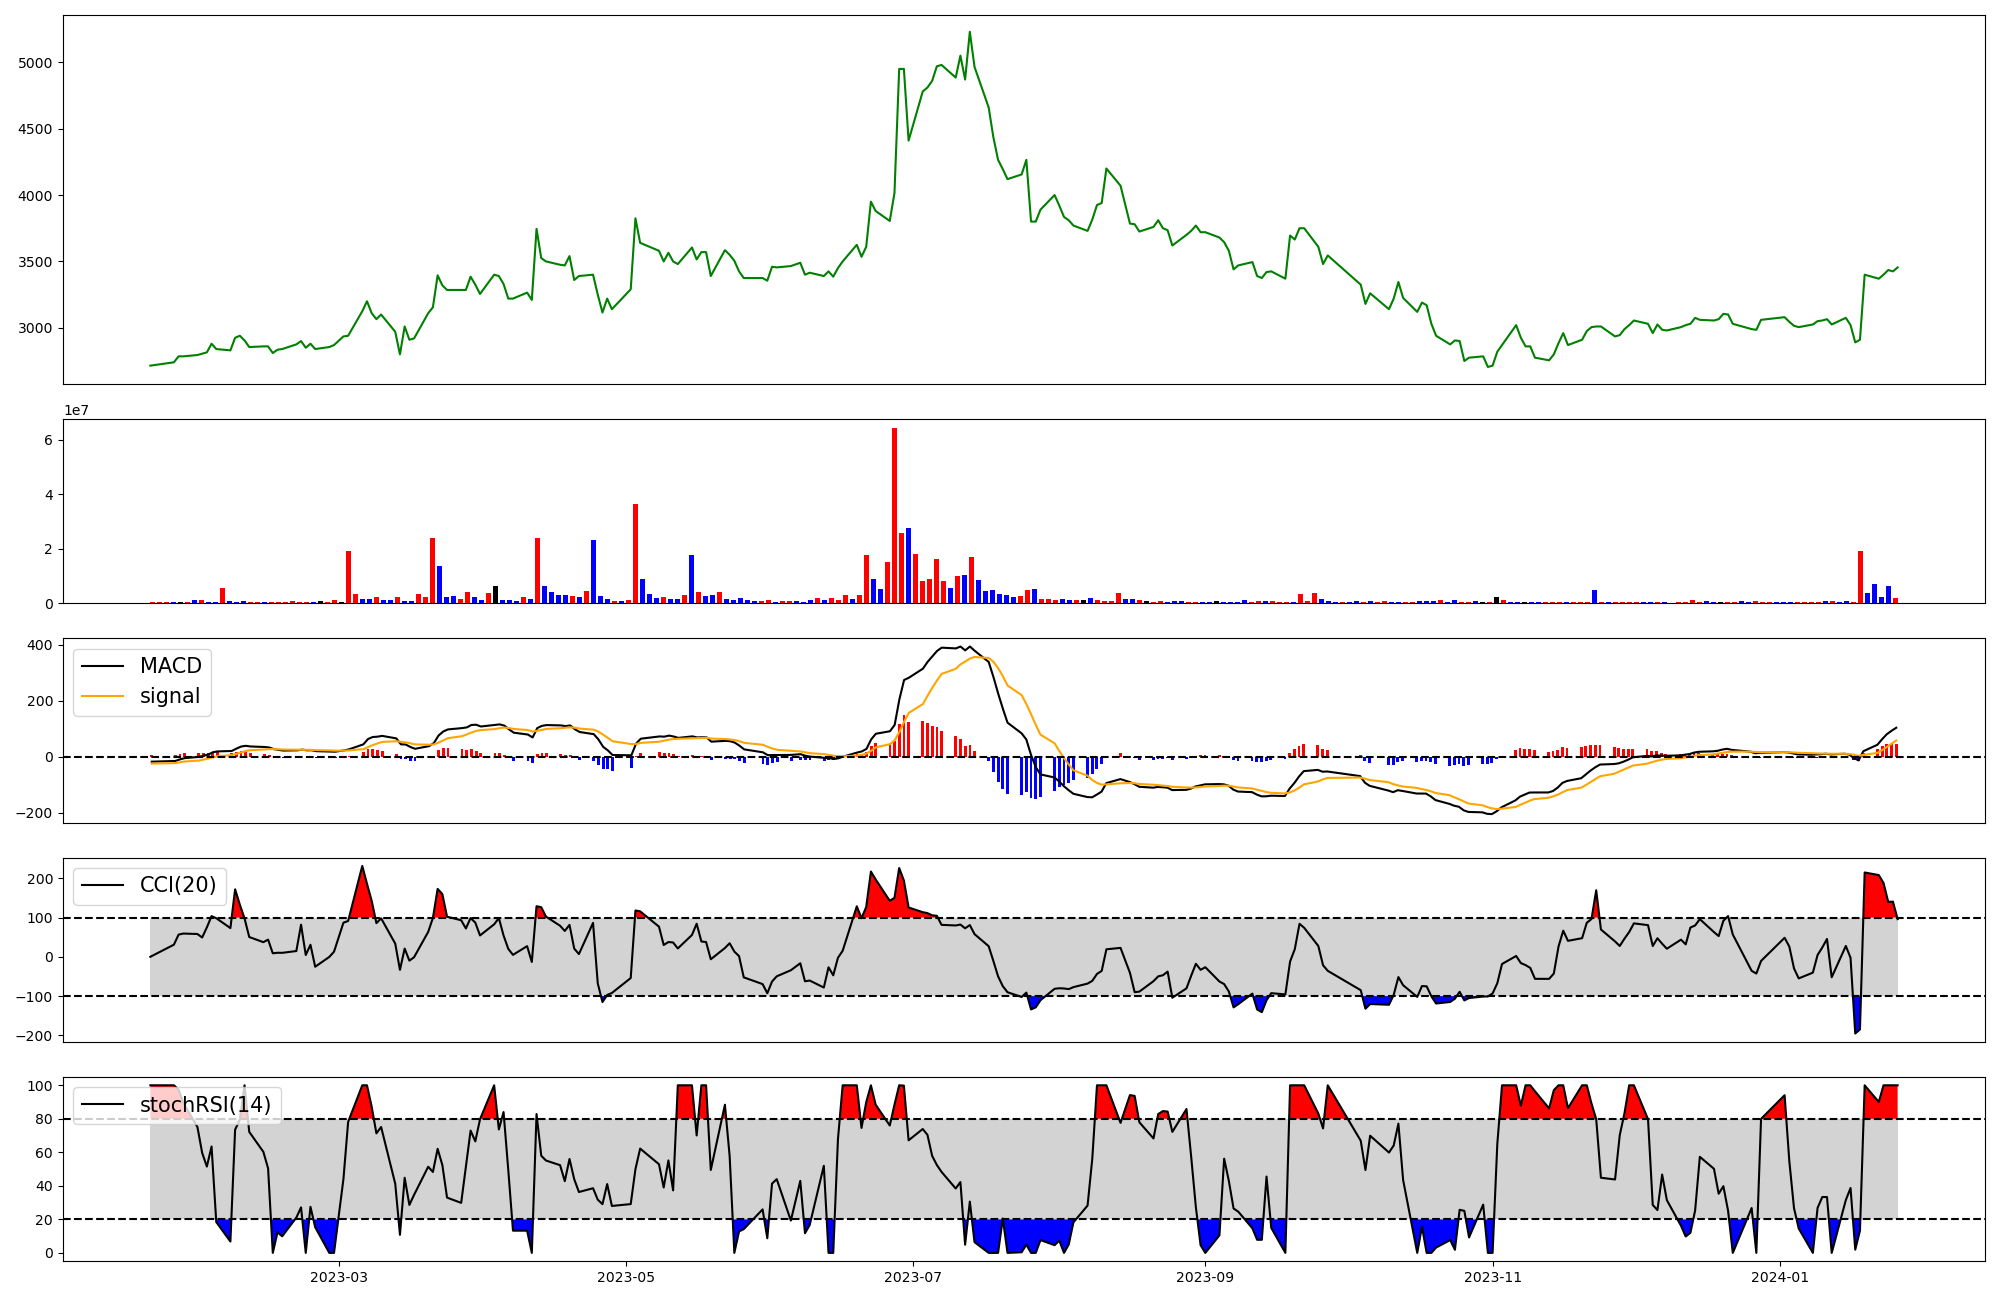
Task: Click the 2023-05 x-axis date label
Action: click(x=626, y=1277)
